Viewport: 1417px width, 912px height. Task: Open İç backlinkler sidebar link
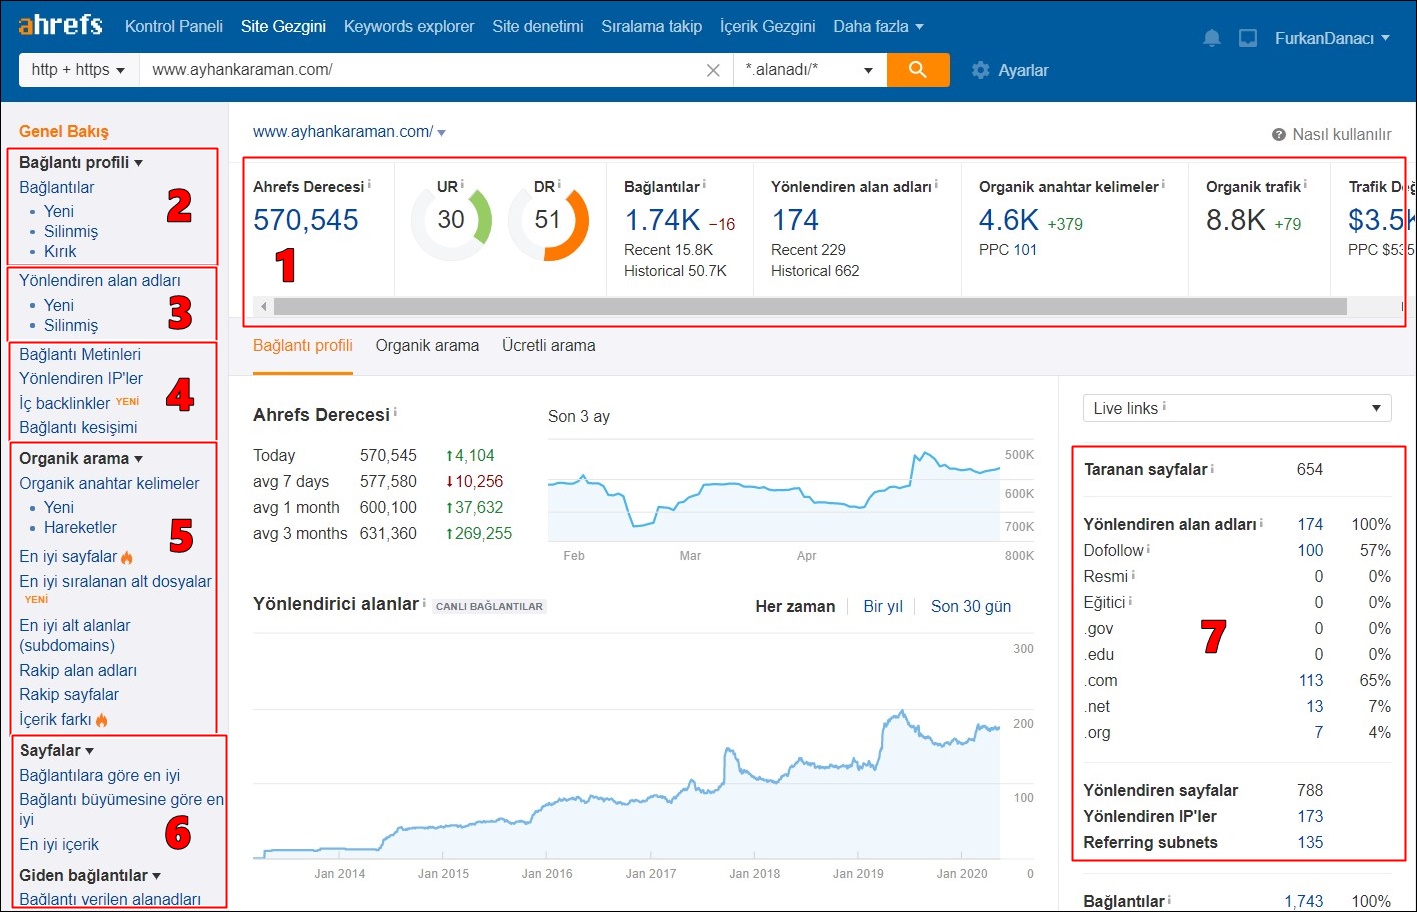[x=65, y=403]
